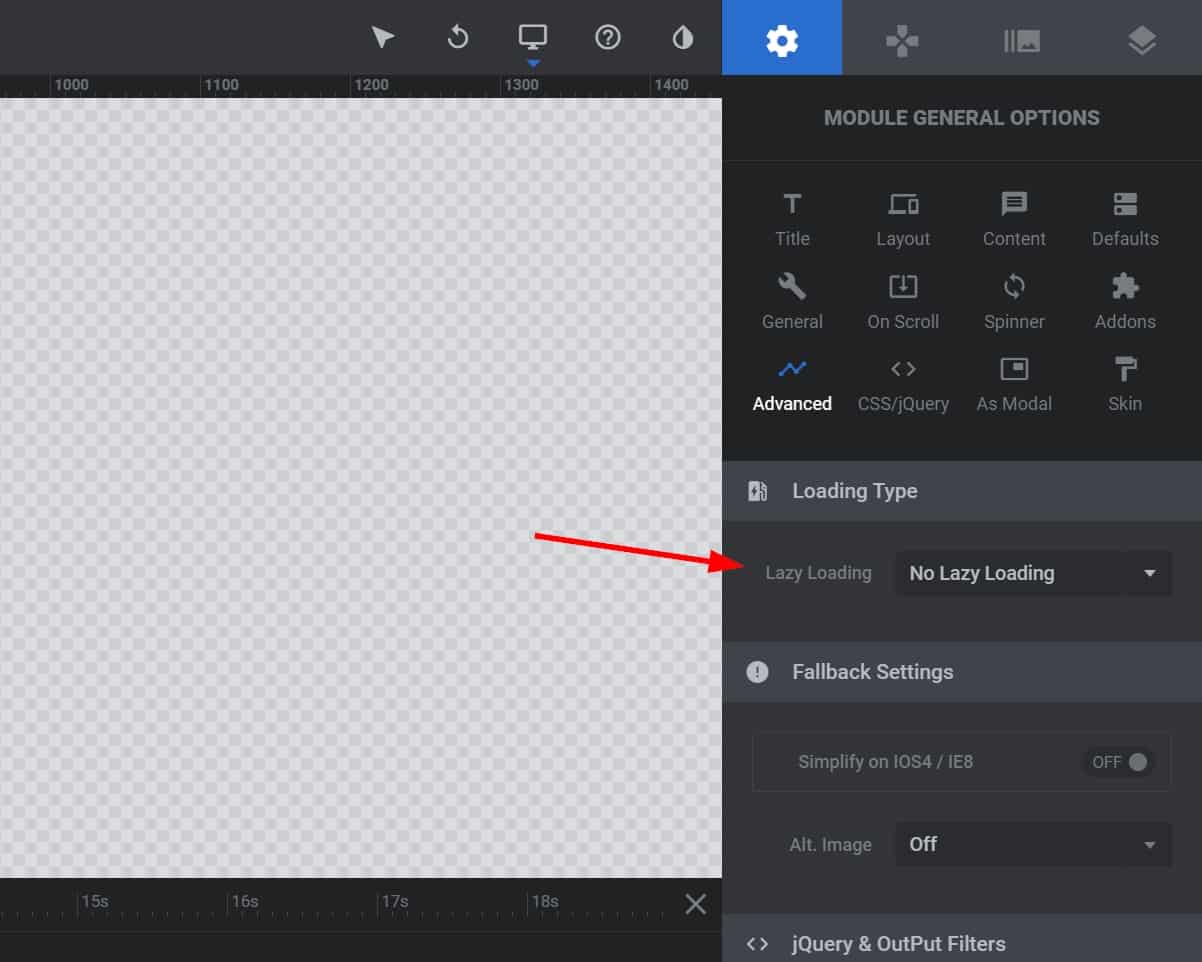Image resolution: width=1202 pixels, height=962 pixels.
Task: Open the help question mark icon
Action: pyautogui.click(x=608, y=38)
